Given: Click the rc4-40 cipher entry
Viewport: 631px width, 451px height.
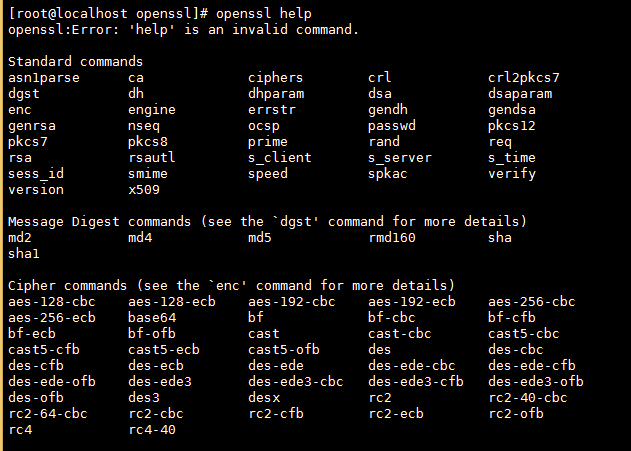Looking at the screenshot, I should coord(152,429).
